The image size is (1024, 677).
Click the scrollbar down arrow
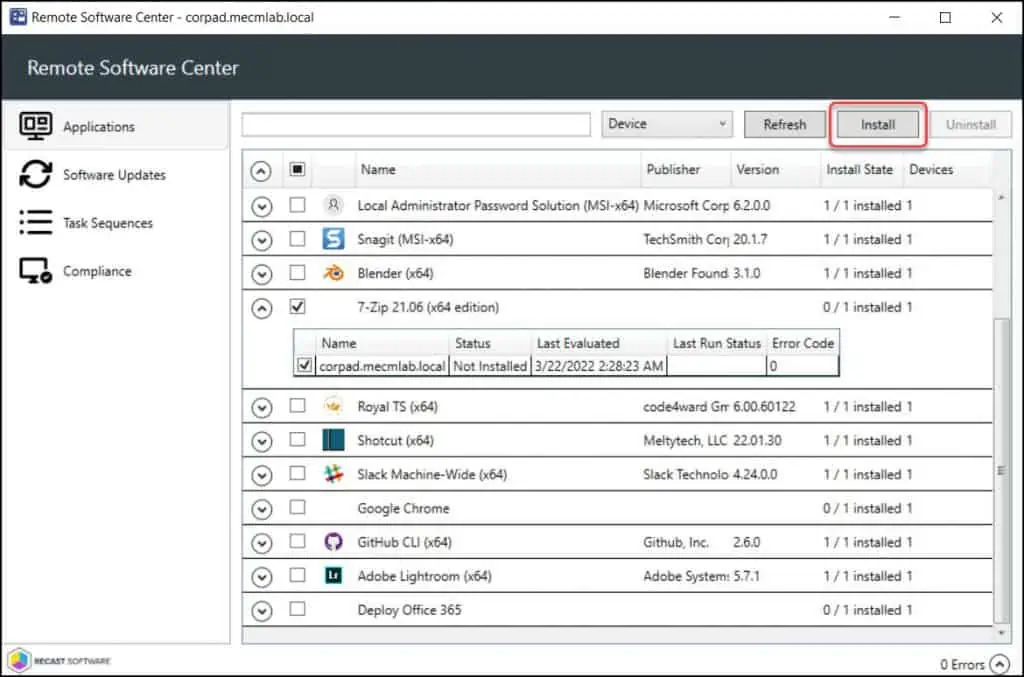[1000, 632]
